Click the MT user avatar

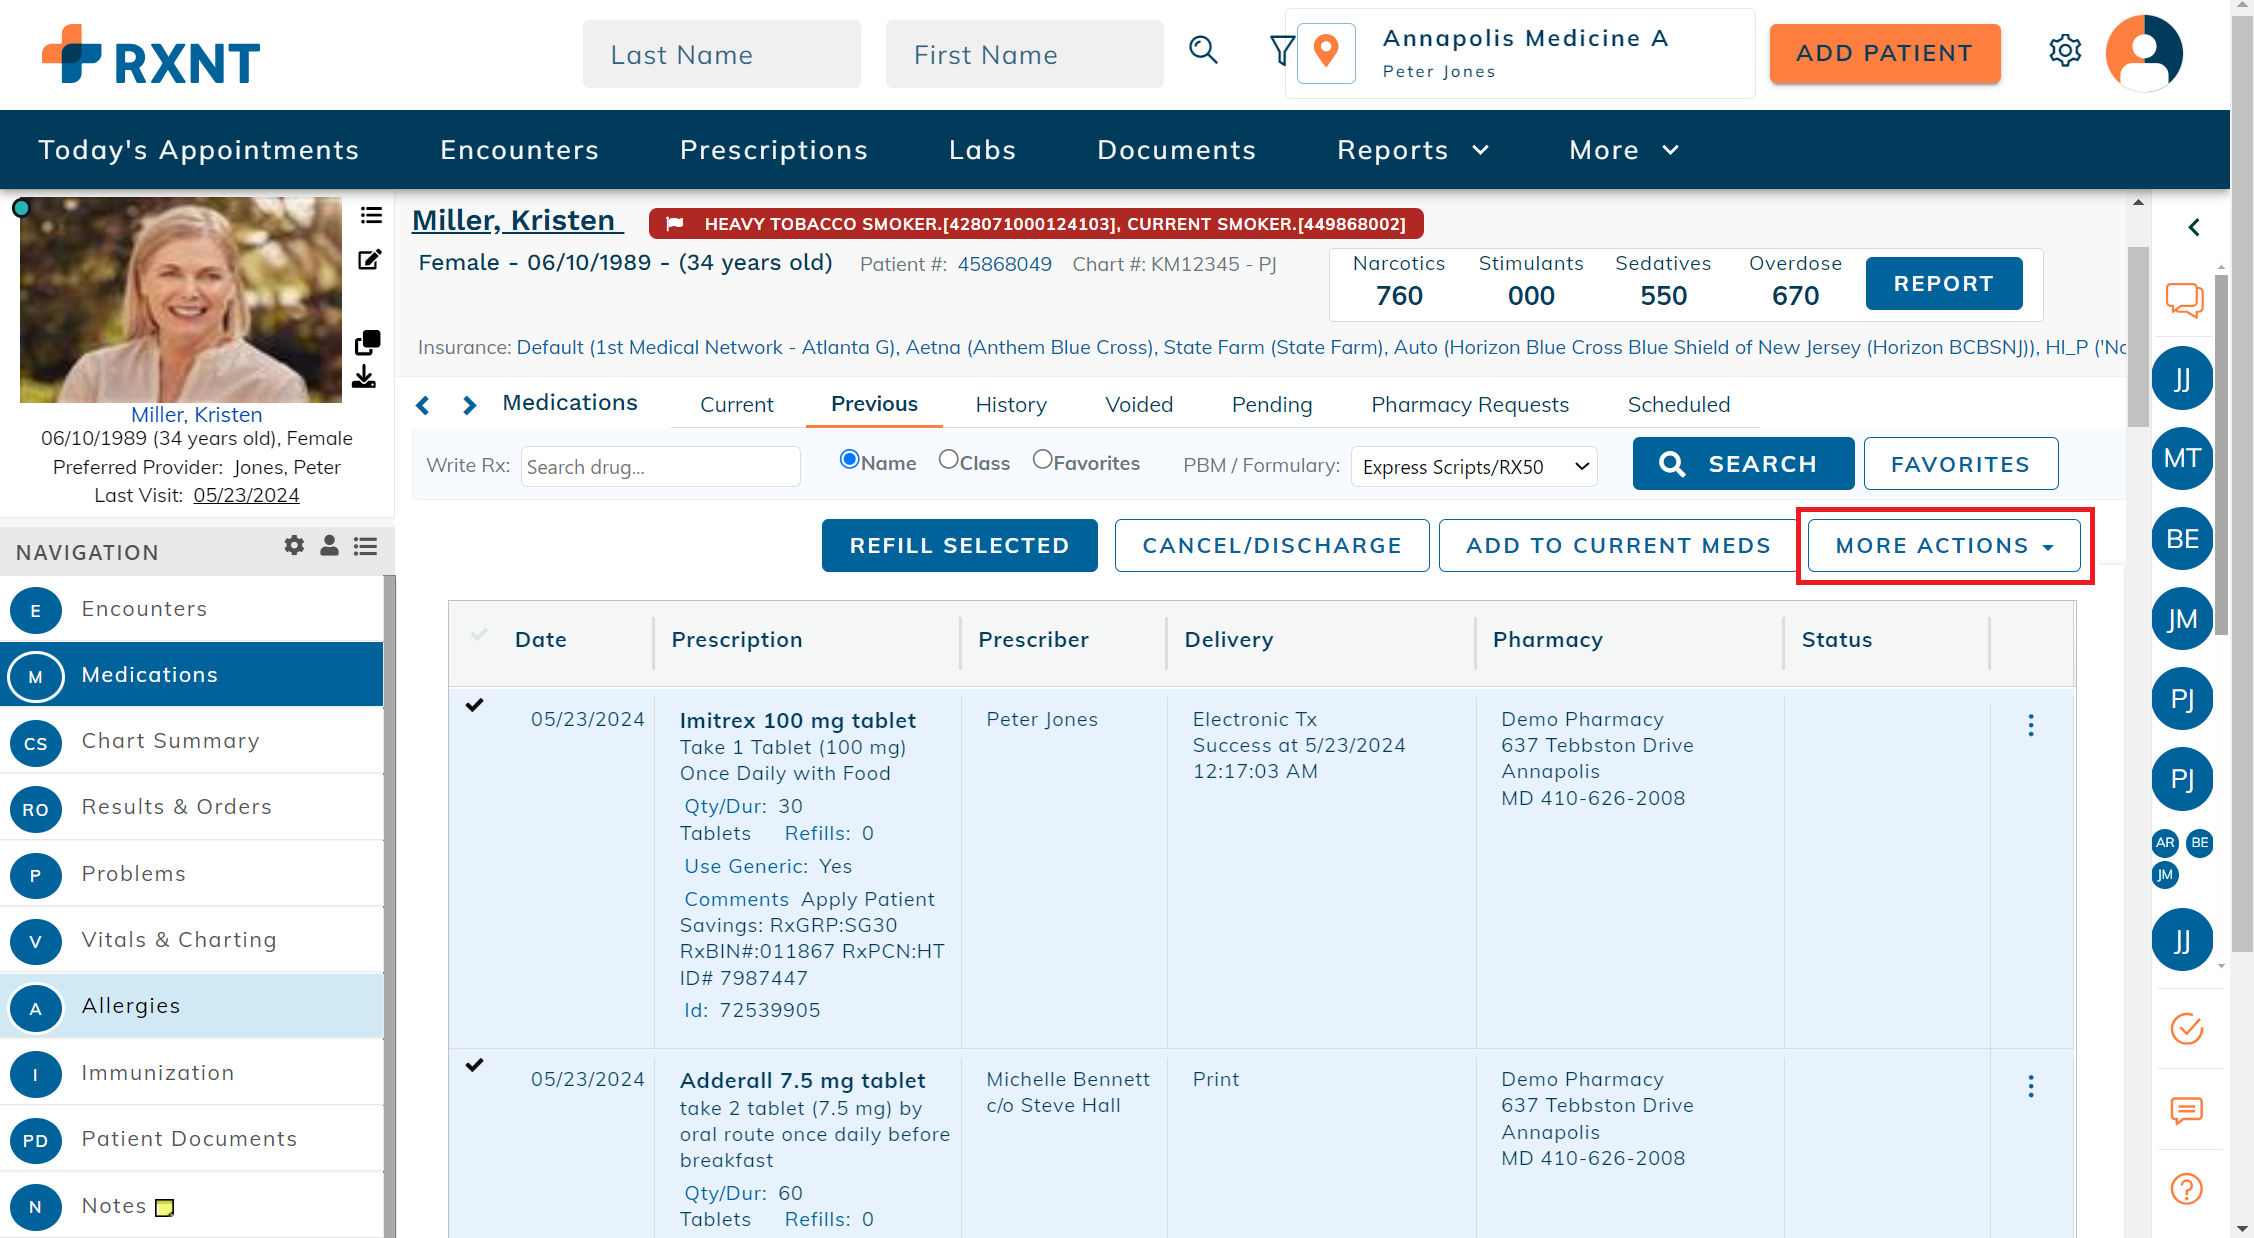pyautogui.click(x=2182, y=458)
